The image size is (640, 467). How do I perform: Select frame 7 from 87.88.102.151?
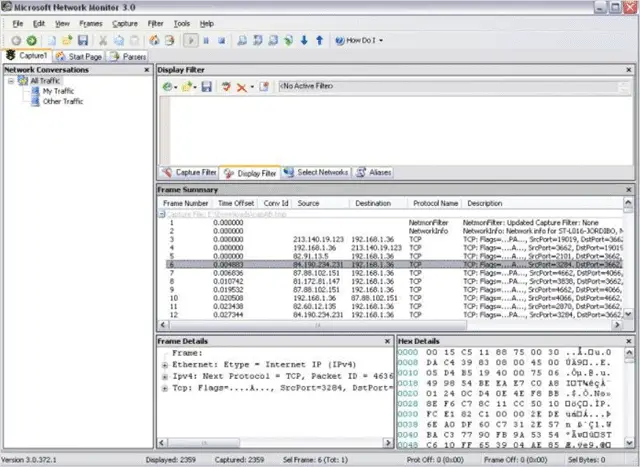[394, 273]
